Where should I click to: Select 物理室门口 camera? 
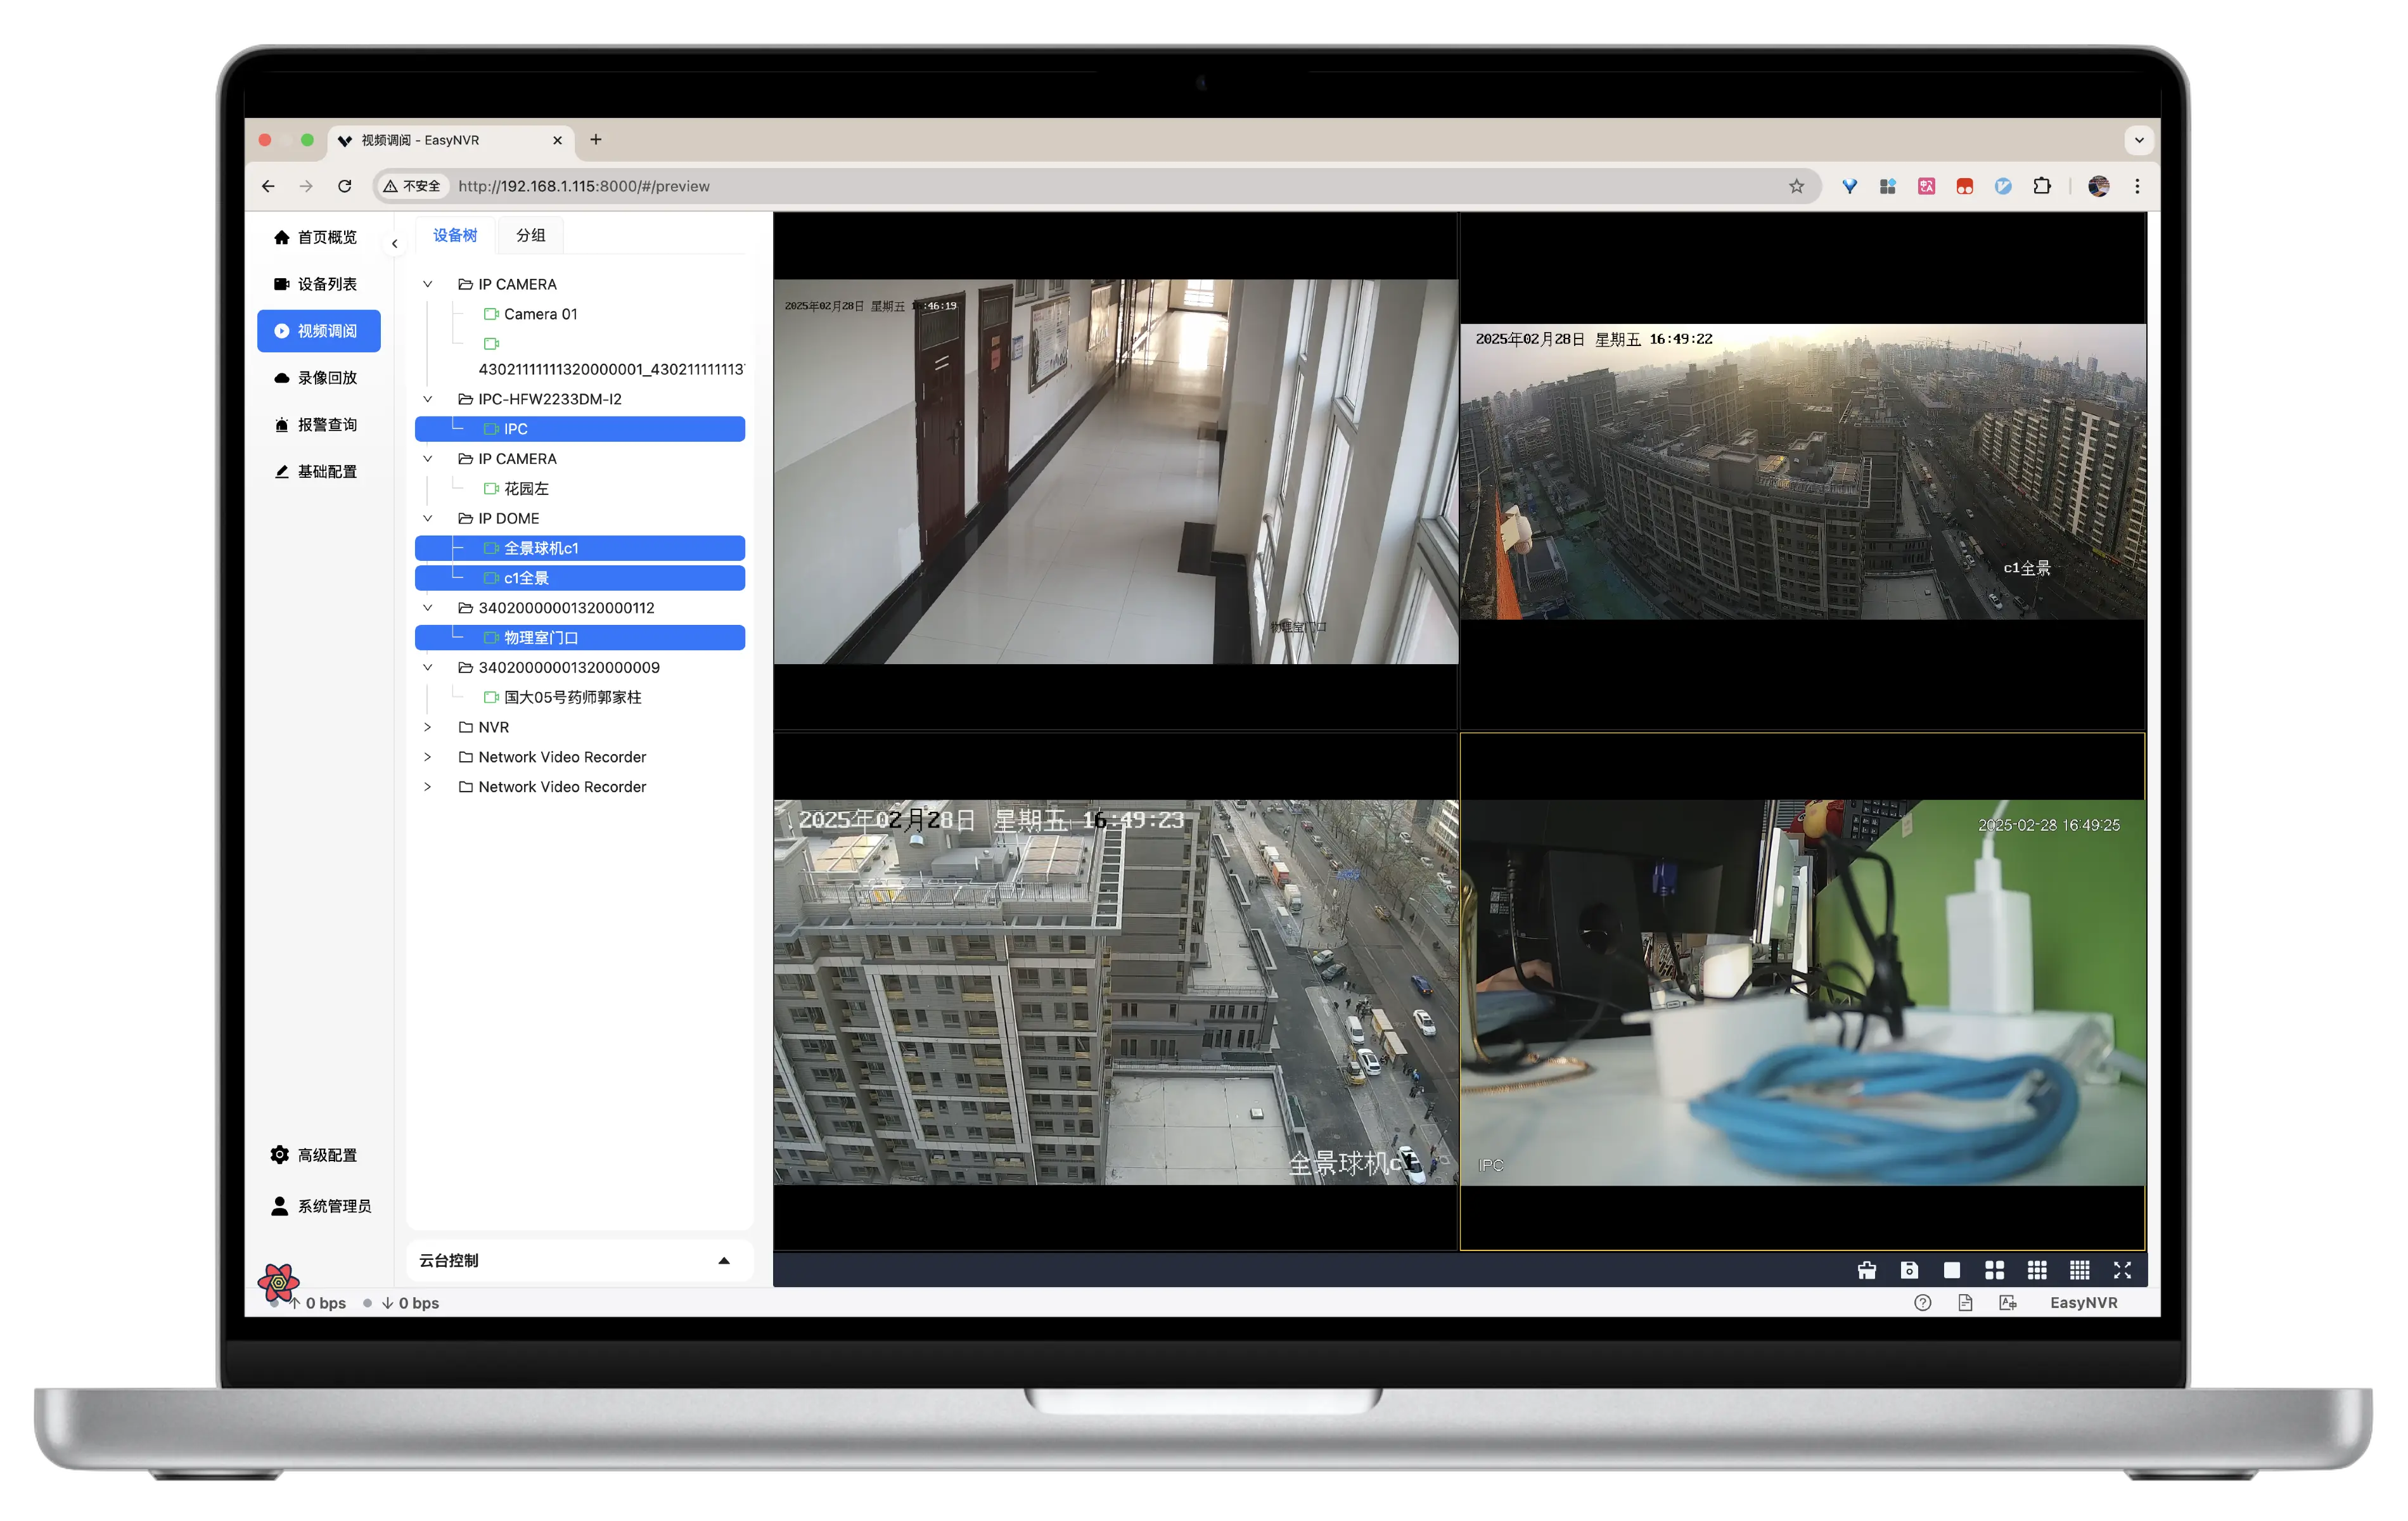(x=580, y=637)
